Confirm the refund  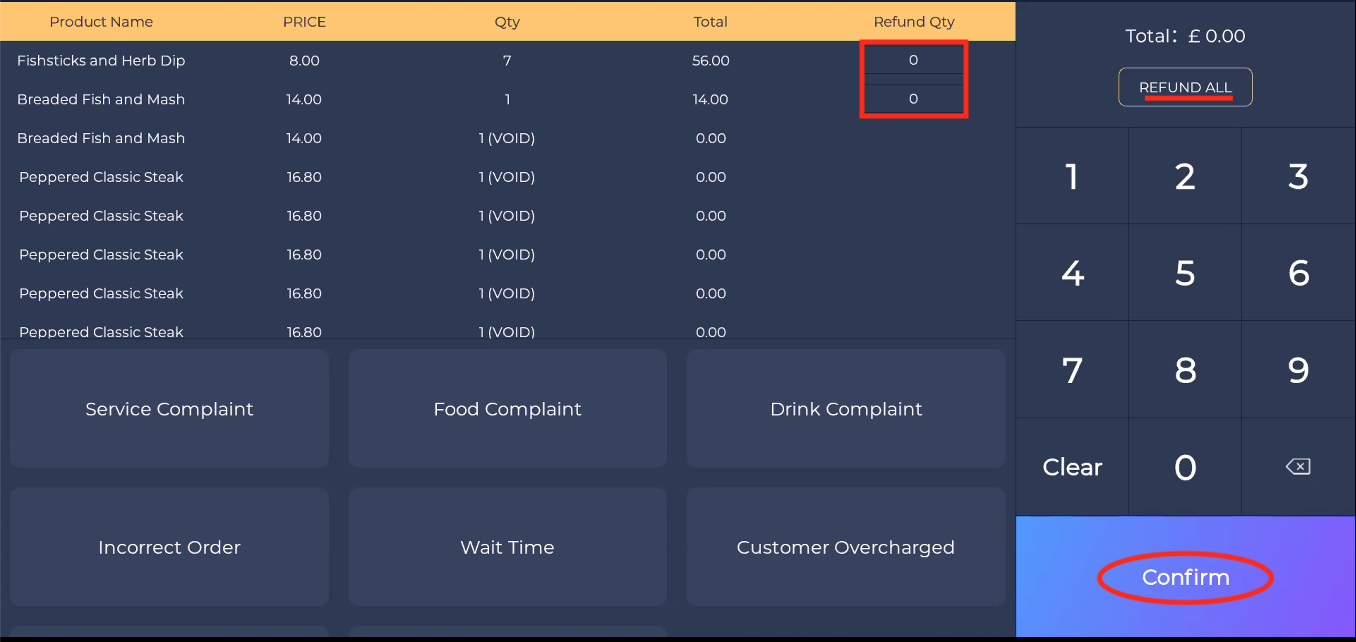click(x=1185, y=577)
